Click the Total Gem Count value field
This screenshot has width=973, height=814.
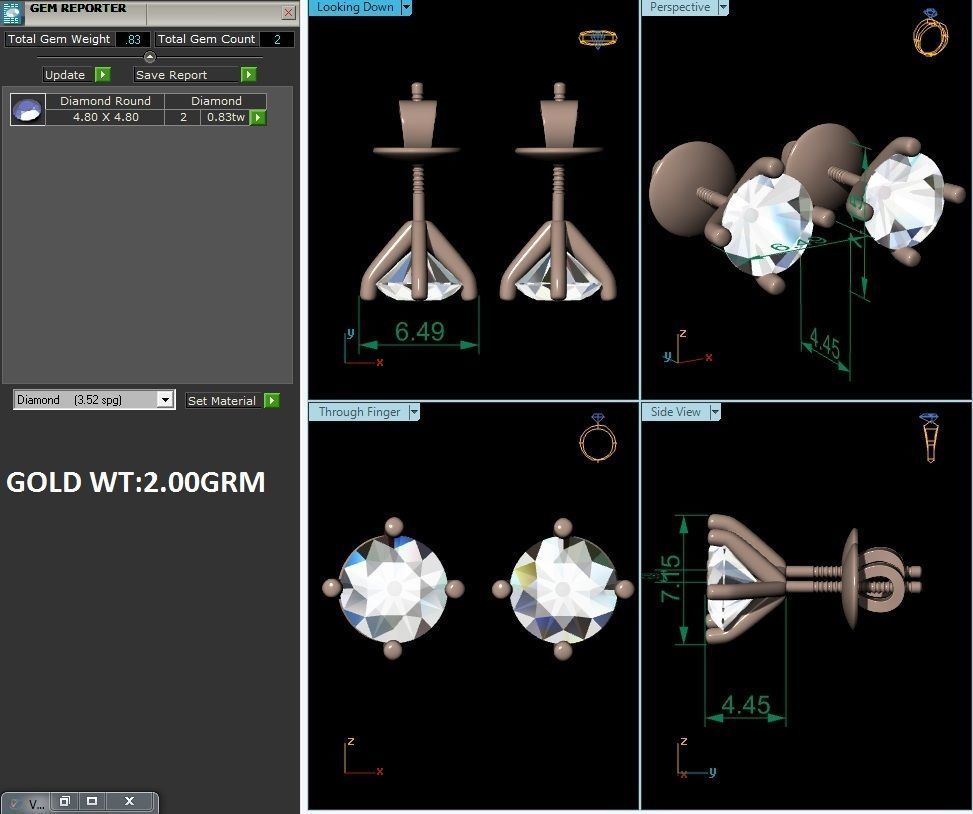(x=277, y=39)
